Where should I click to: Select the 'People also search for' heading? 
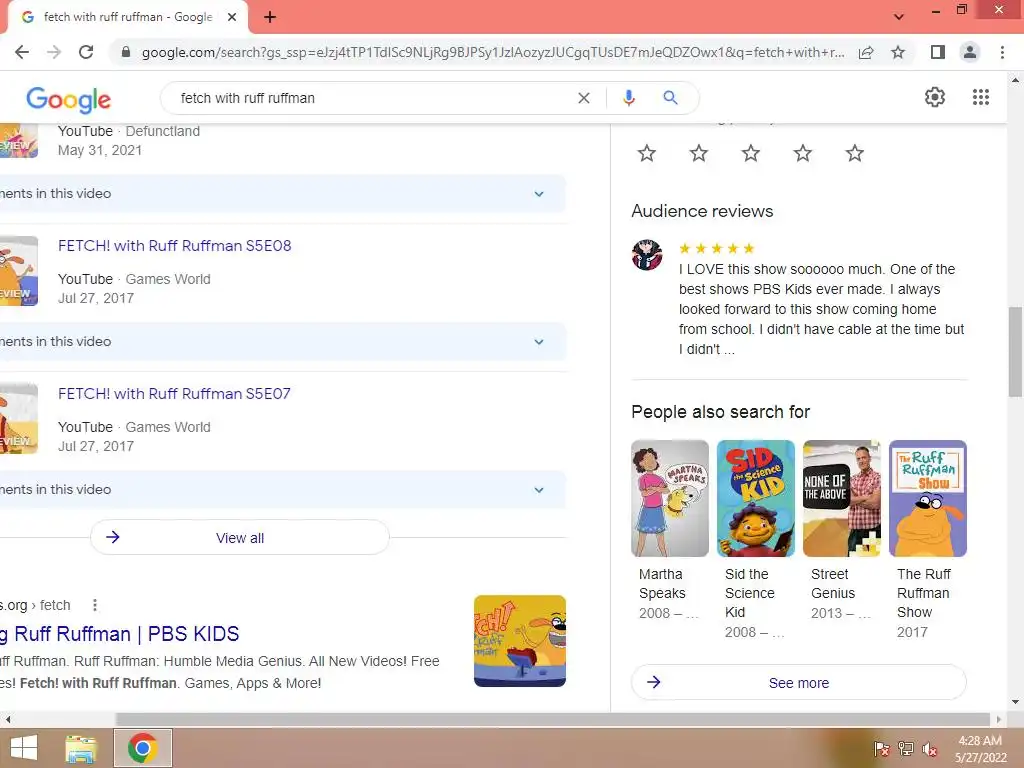[720, 412]
